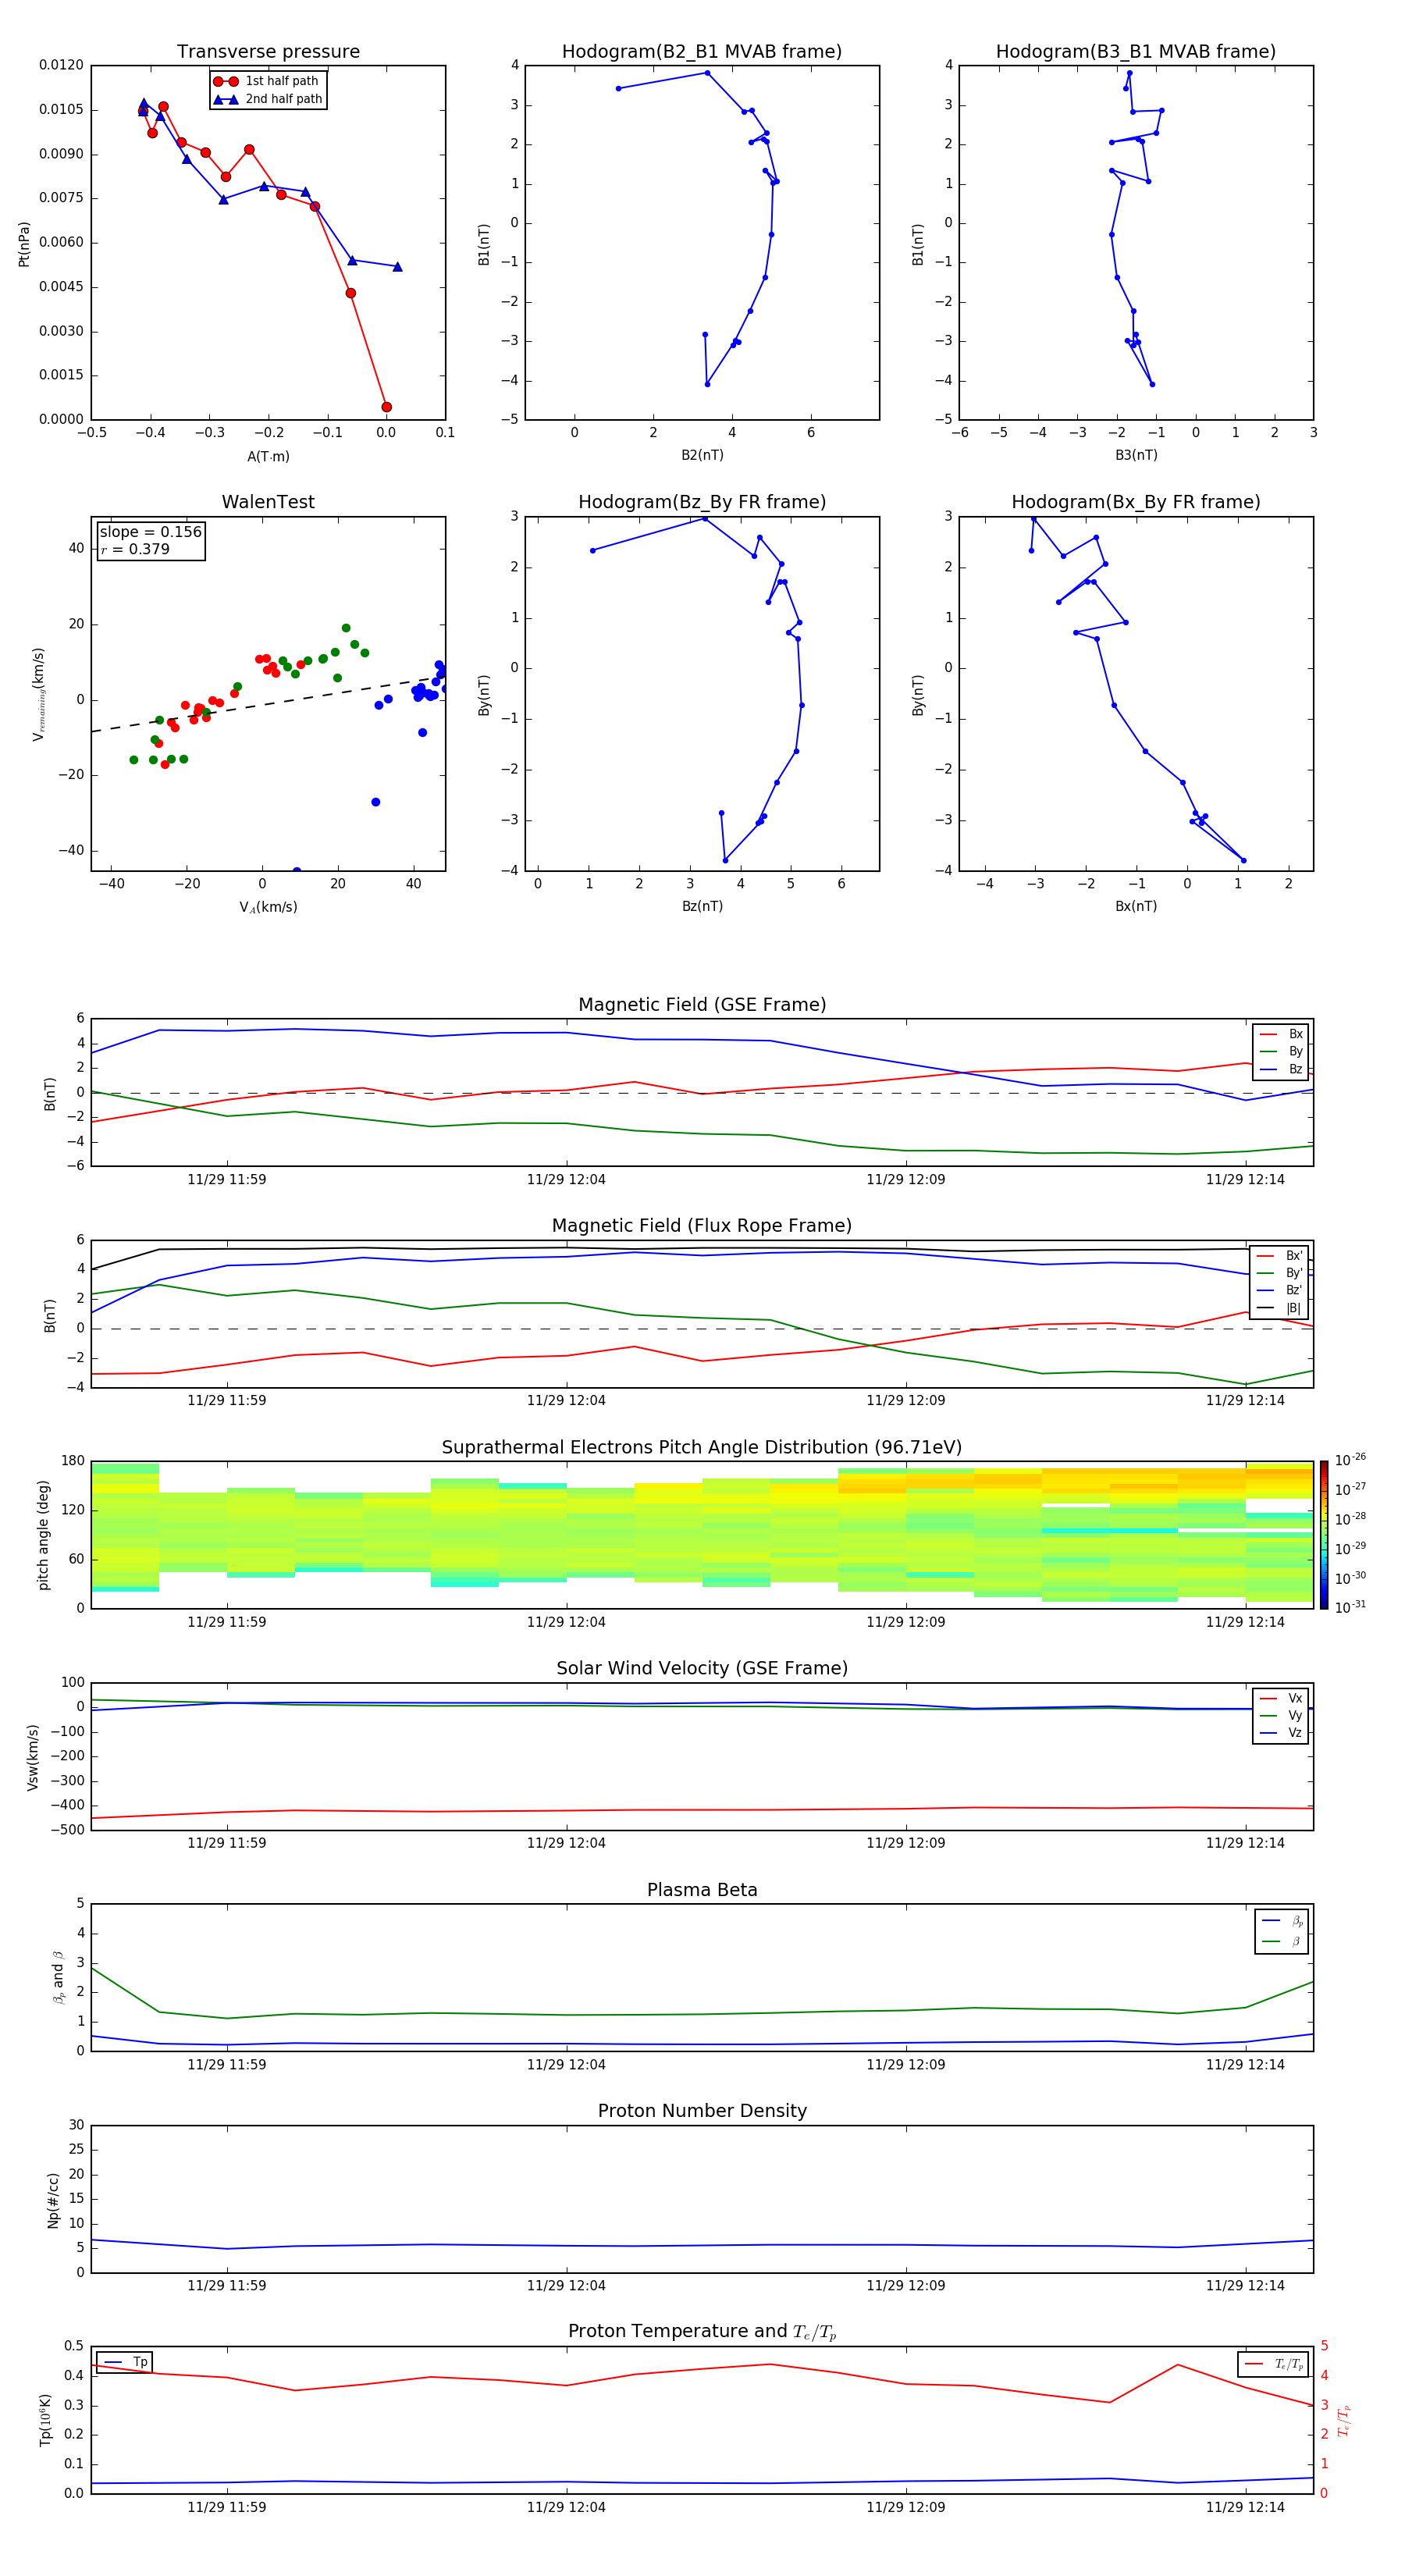Click the 'Bx(nT)' x-axis label
1405x2576 pixels.
pyautogui.click(x=1136, y=906)
